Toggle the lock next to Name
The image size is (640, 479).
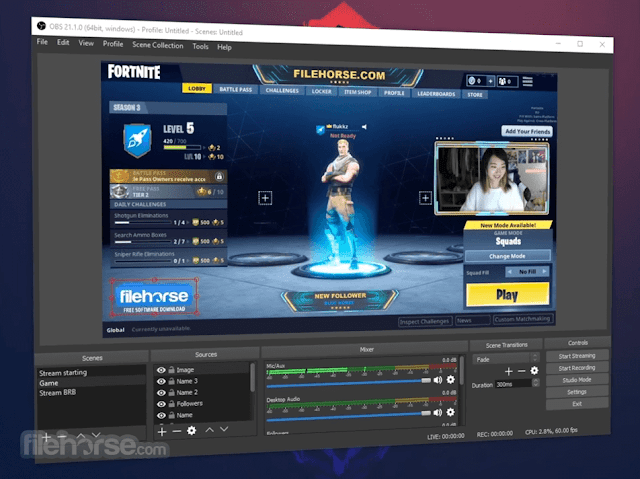tap(171, 415)
